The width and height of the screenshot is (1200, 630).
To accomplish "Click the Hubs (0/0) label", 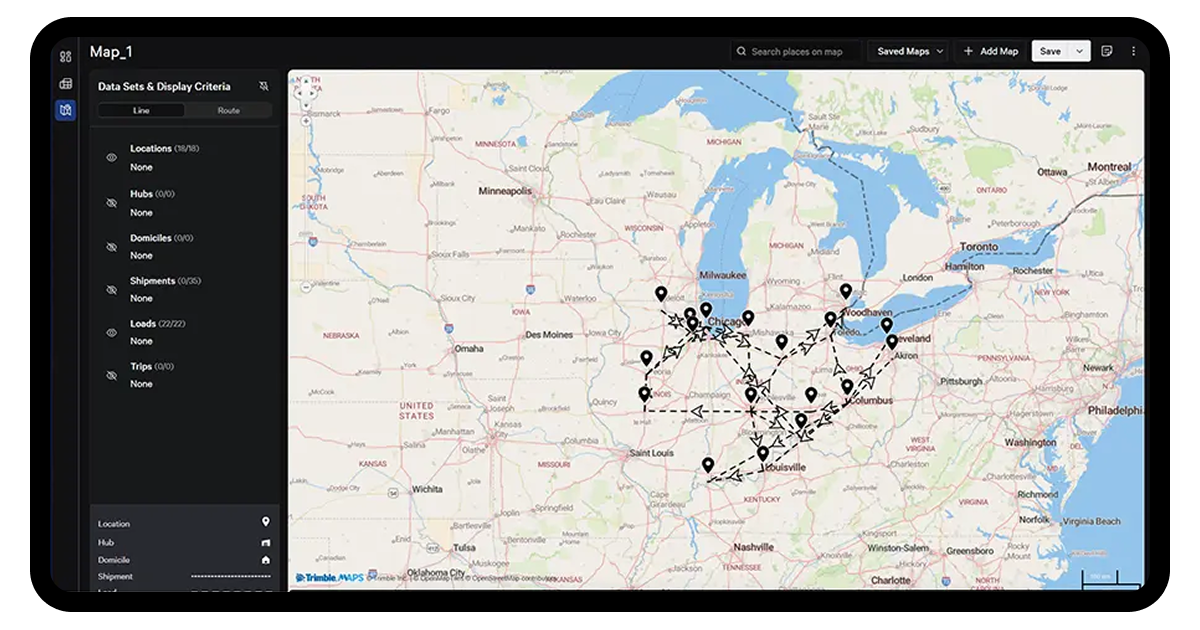I will coord(152,193).
